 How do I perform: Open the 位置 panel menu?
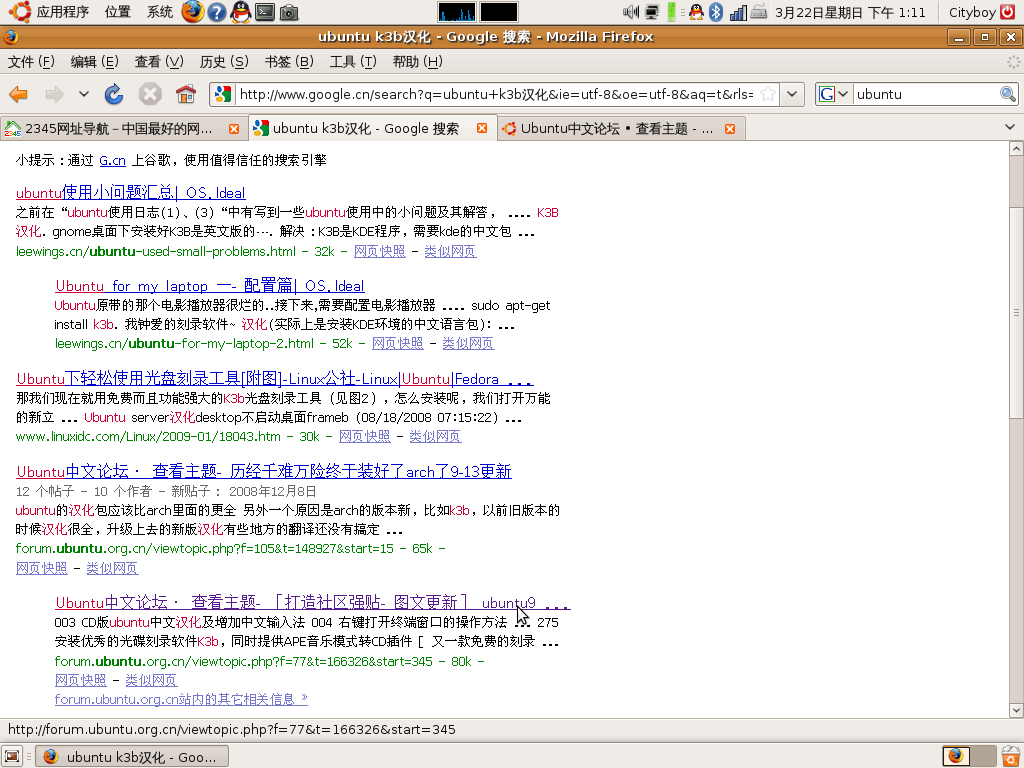(118, 12)
